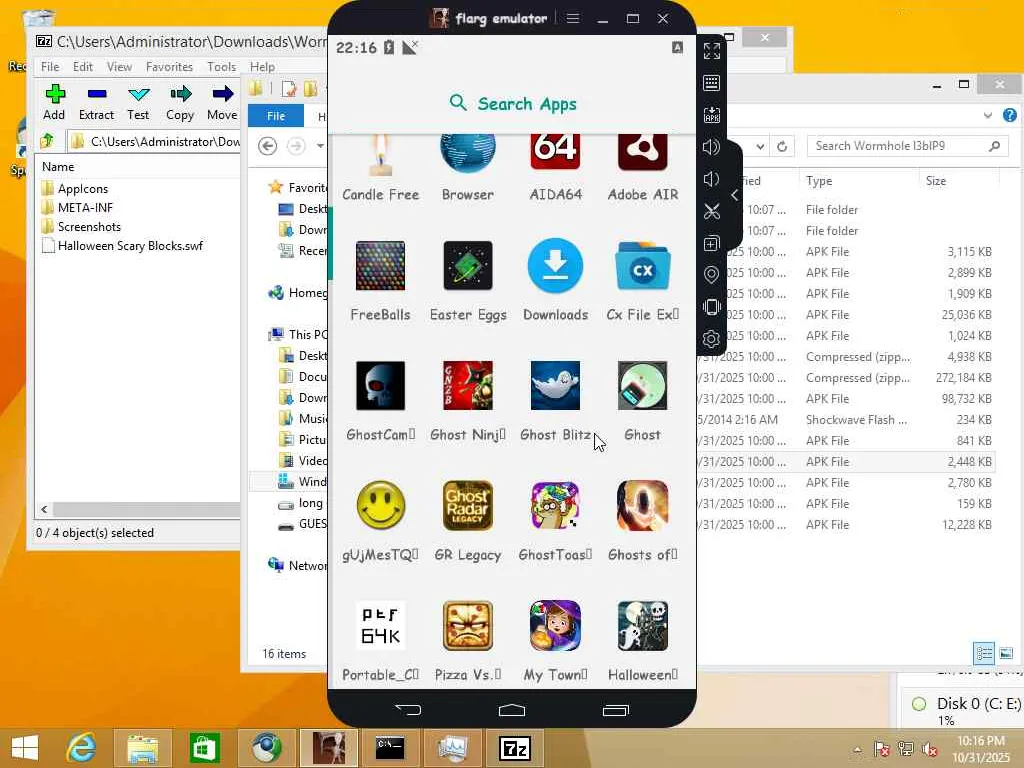Viewport: 1024px width, 768px height.
Task: Open the 7-Zip View menu
Action: click(120, 67)
